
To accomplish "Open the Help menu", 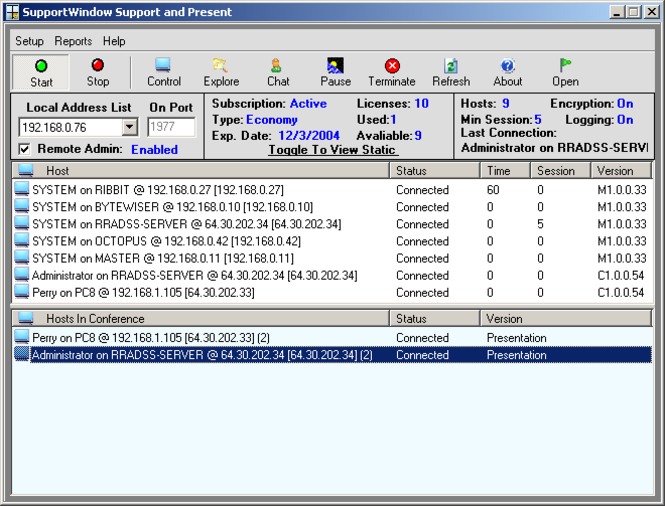I will point(114,41).
